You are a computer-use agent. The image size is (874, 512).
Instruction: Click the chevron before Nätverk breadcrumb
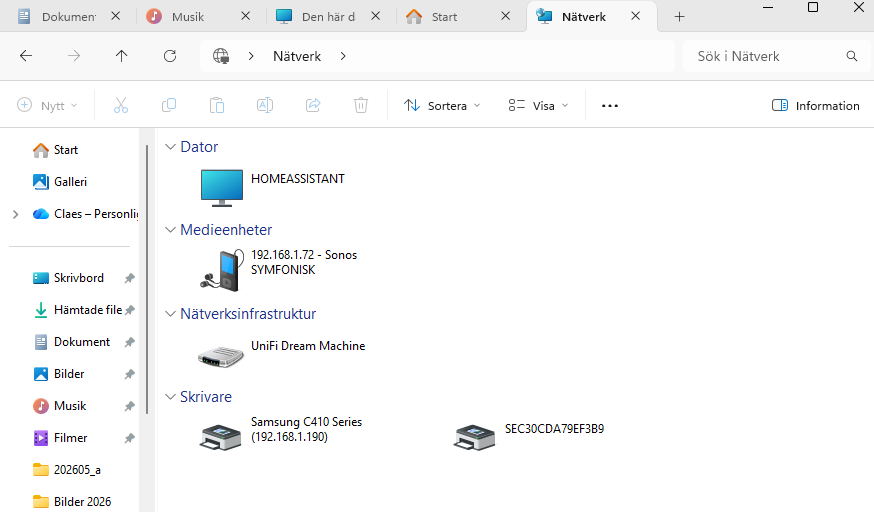(251, 56)
